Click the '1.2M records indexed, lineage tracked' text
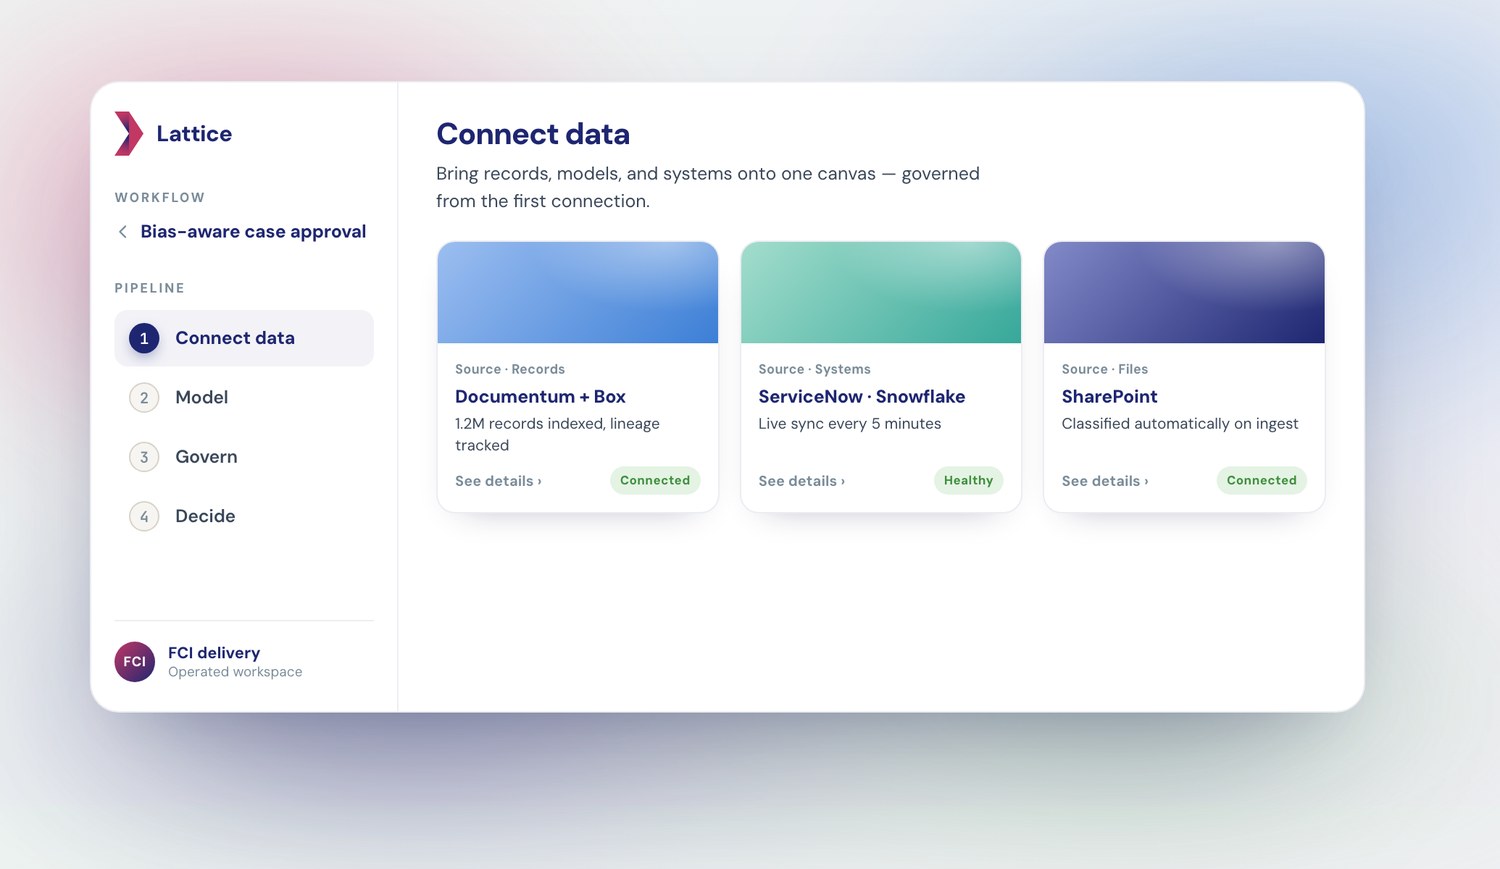1500x869 pixels. (x=557, y=435)
